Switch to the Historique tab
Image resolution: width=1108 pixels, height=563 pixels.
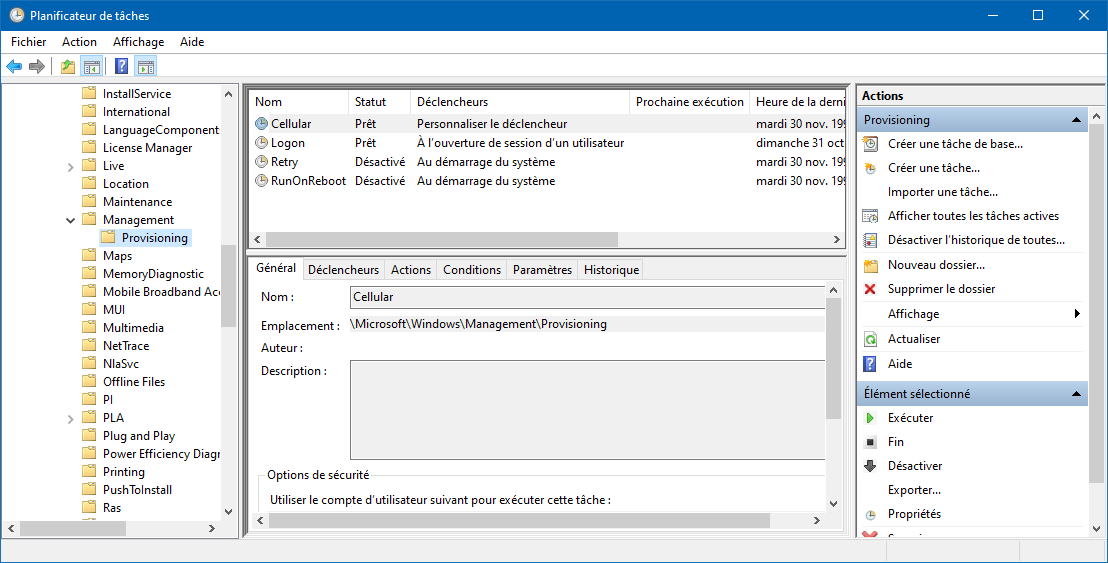[x=612, y=270]
